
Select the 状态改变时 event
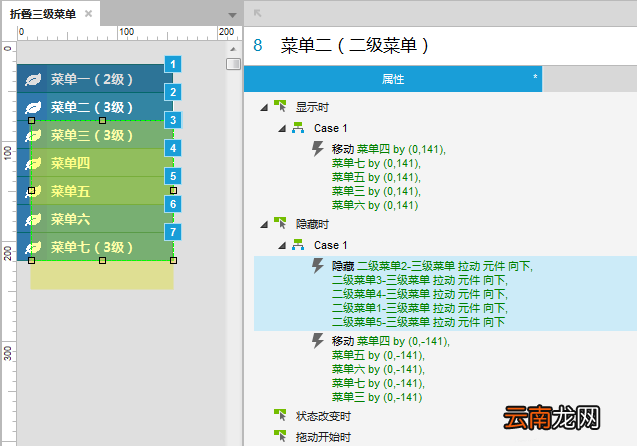coord(323,416)
